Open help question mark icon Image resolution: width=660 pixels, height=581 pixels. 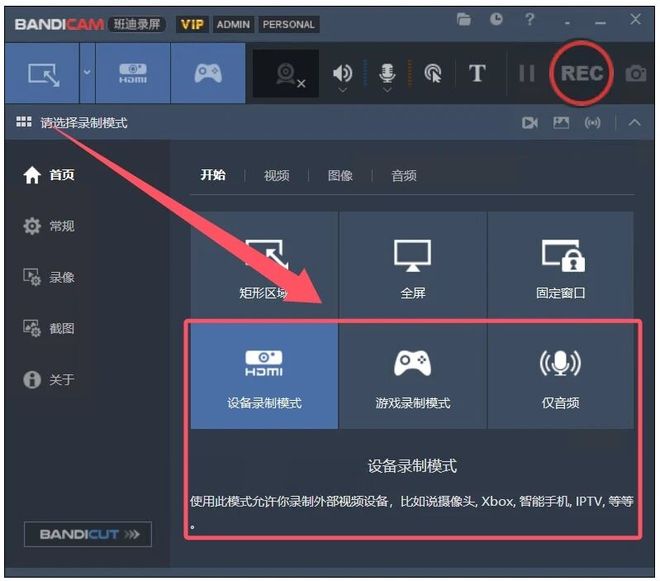[530, 19]
